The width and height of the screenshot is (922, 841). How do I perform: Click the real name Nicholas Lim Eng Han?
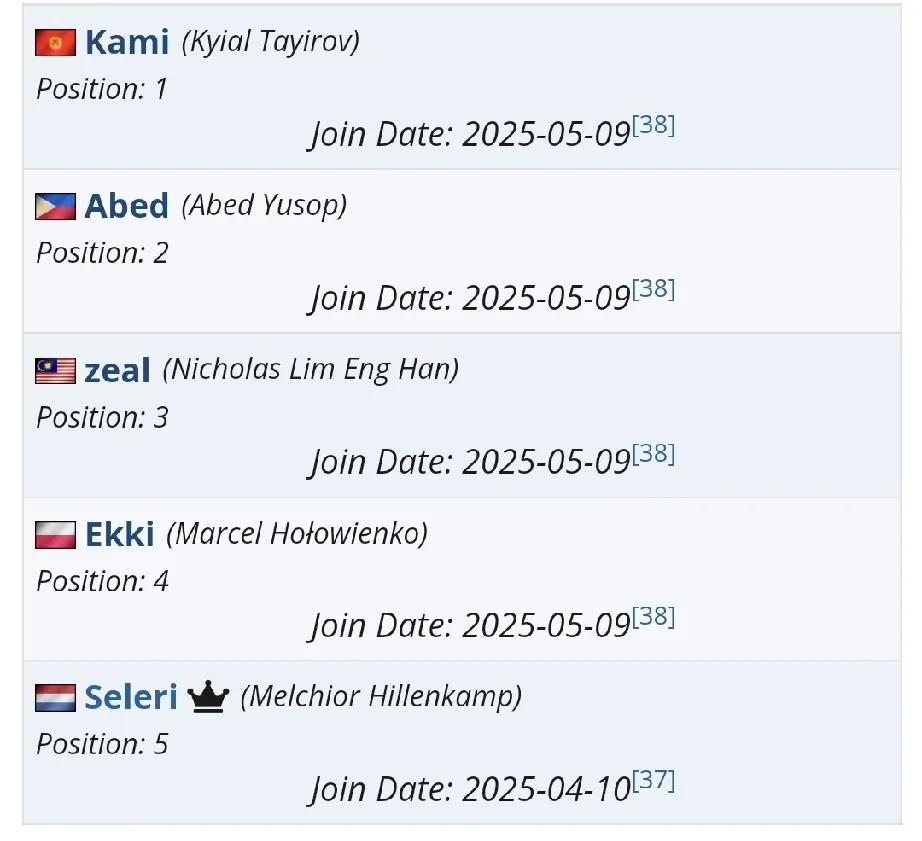[311, 371]
